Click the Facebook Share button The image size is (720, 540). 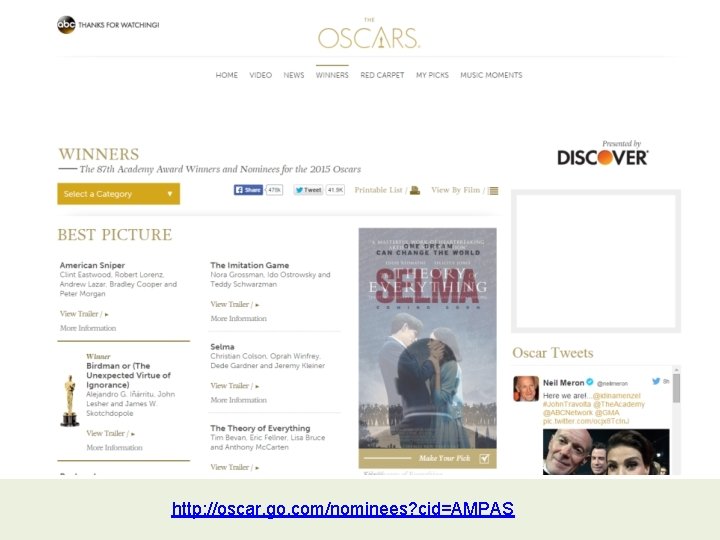[248, 190]
